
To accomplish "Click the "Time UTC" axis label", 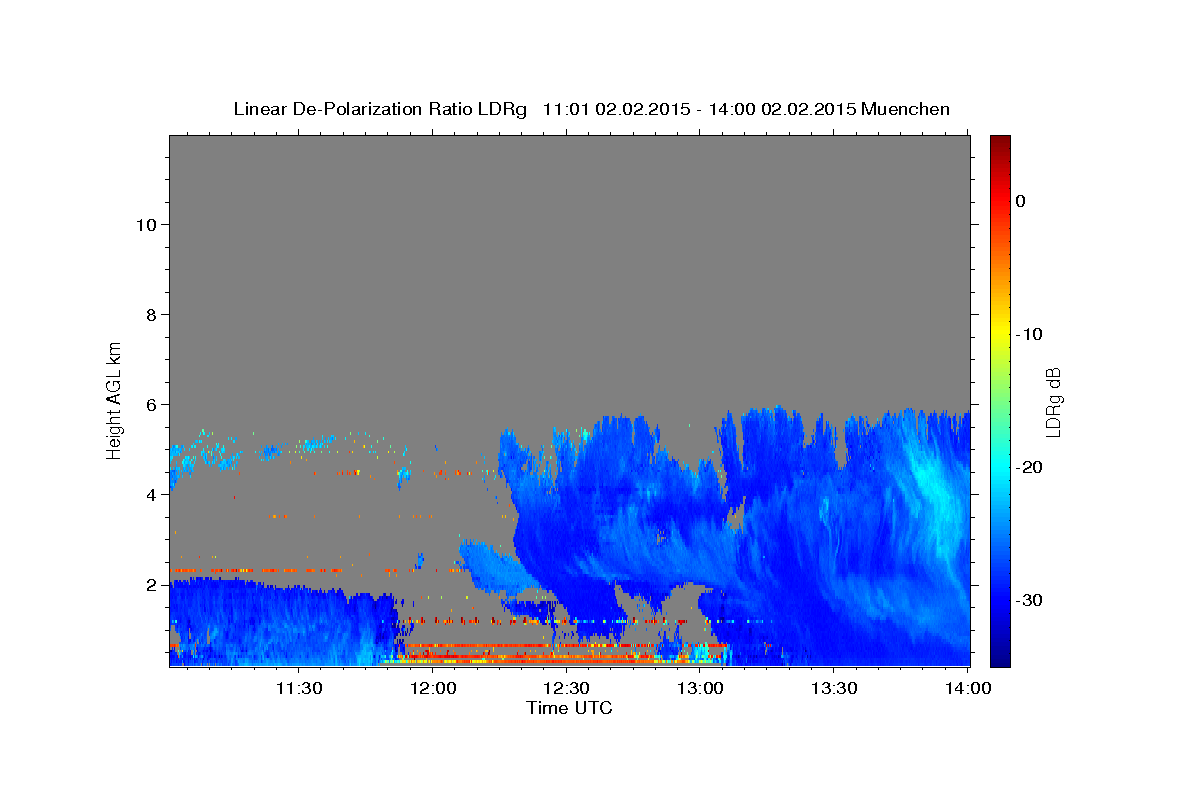I will pos(569,708).
